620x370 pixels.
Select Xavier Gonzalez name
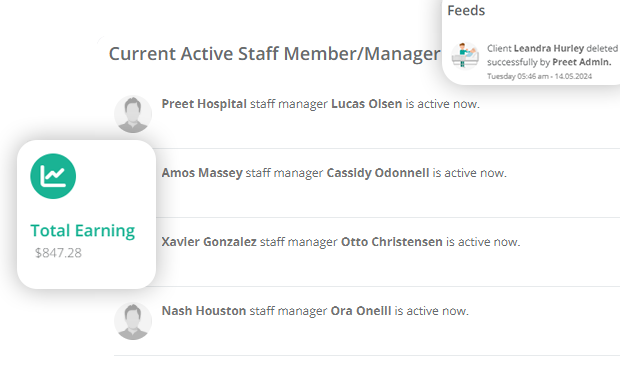pos(209,242)
